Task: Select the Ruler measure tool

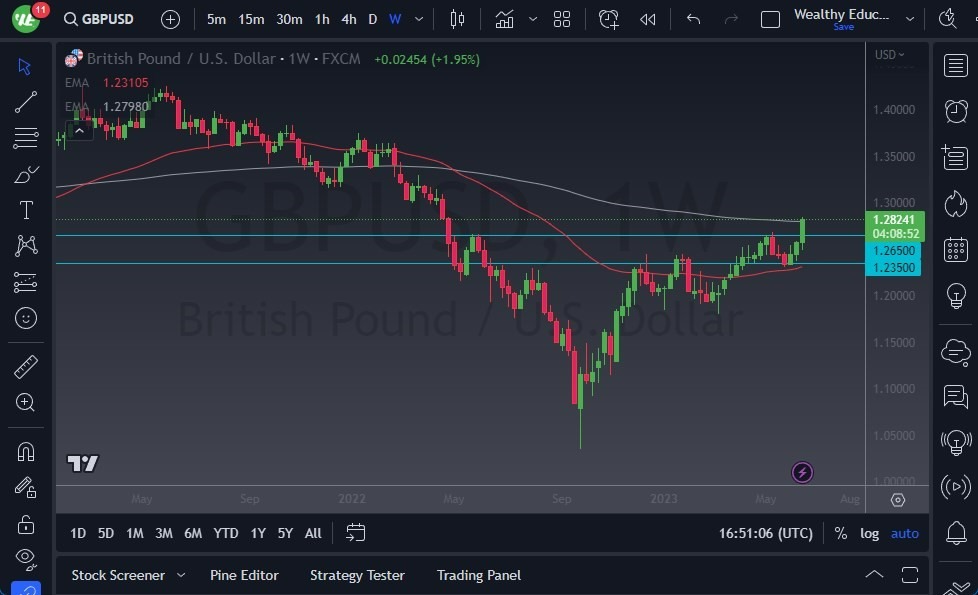Action: [27, 366]
